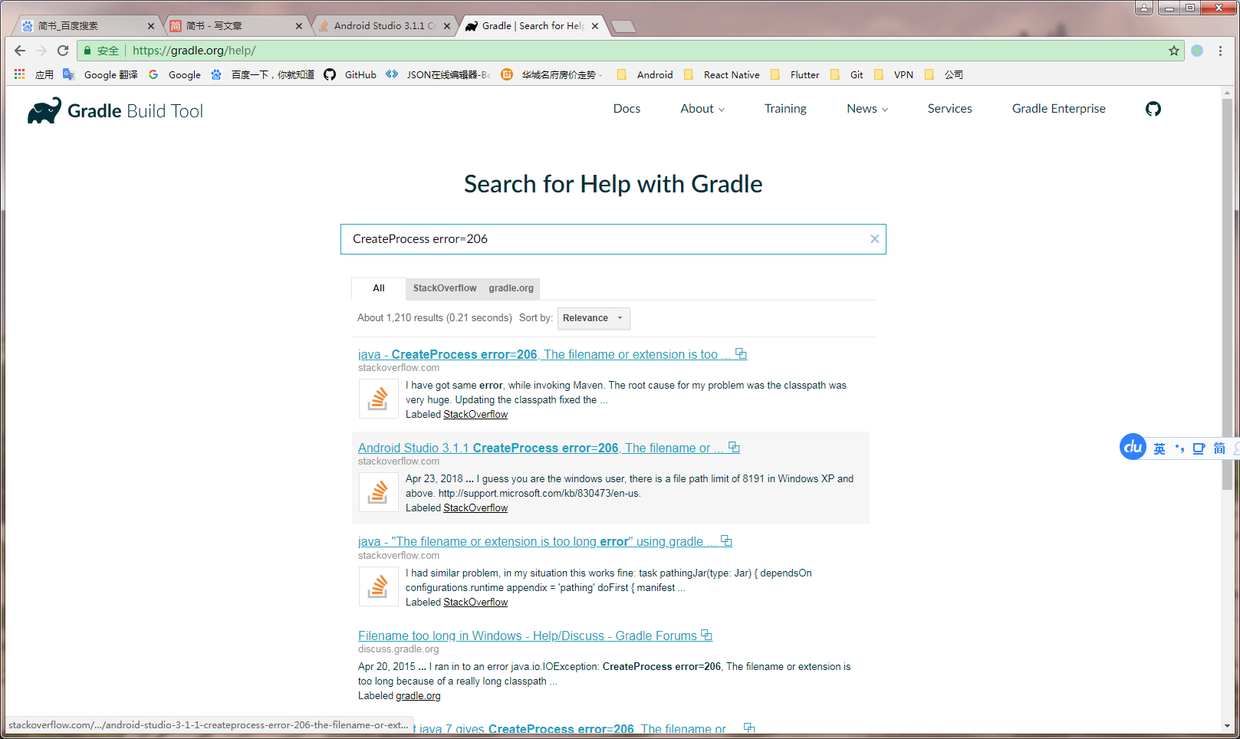This screenshot has height=739, width=1240.
Task: Switch to the 简书 - 写文章 browser tab
Action: tap(235, 26)
